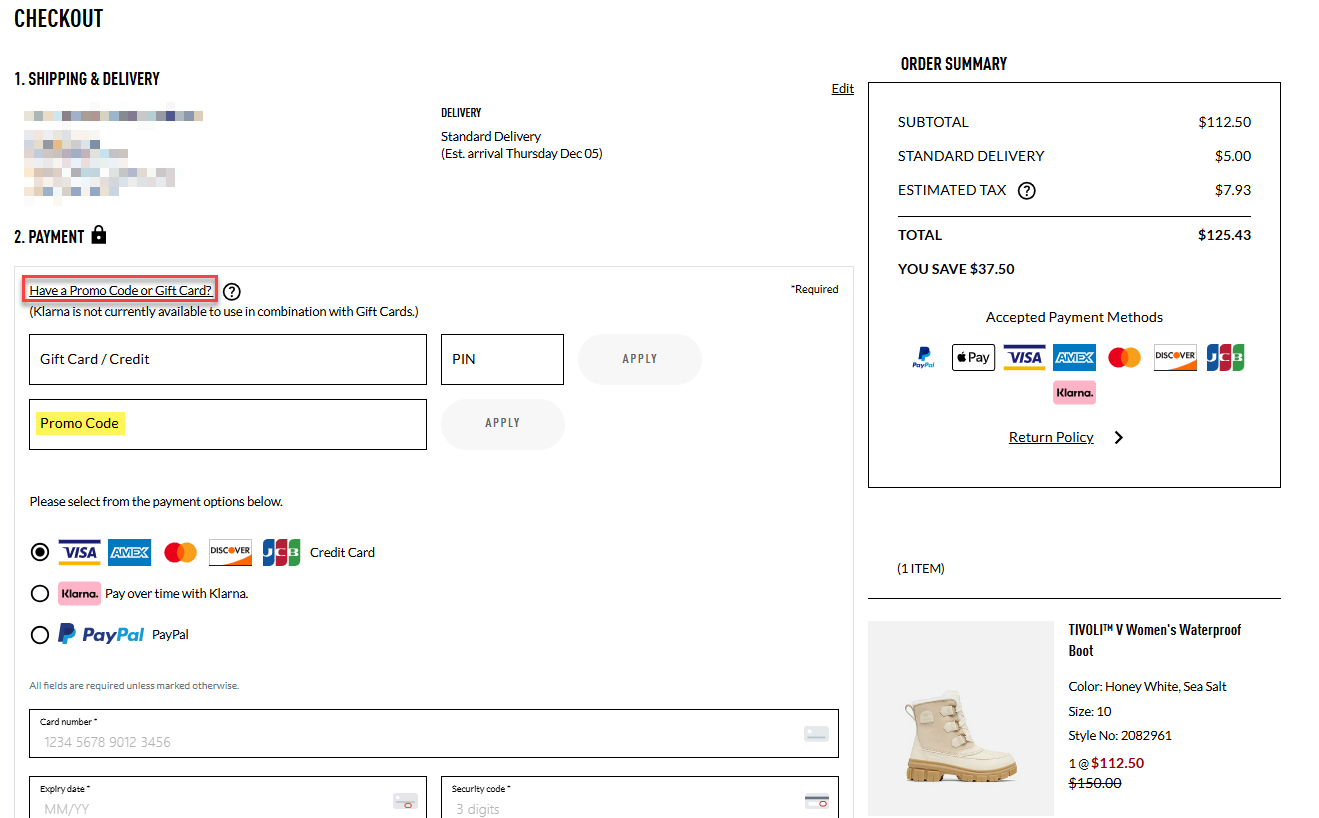Collapse the Have a Promo Code or Gift Card section
The height and width of the screenshot is (818, 1319).
(x=121, y=291)
